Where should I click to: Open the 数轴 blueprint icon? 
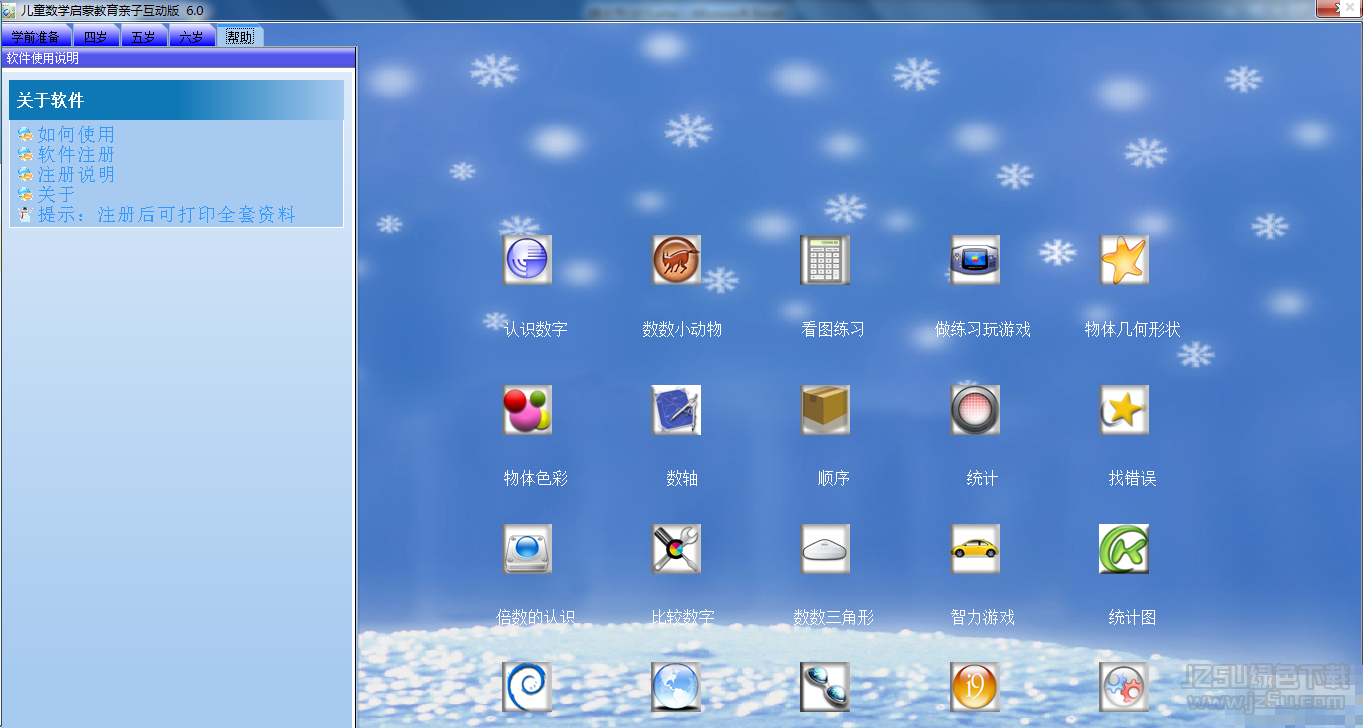click(x=677, y=410)
